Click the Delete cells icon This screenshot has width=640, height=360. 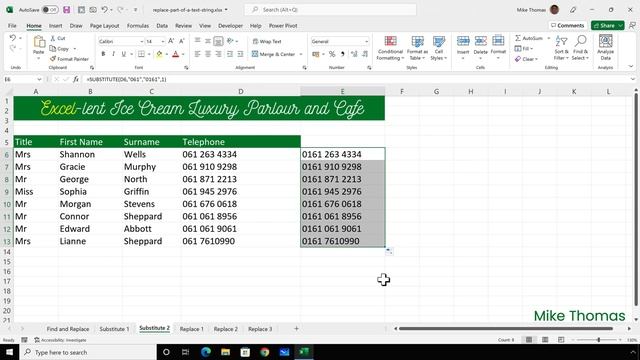[480, 41]
